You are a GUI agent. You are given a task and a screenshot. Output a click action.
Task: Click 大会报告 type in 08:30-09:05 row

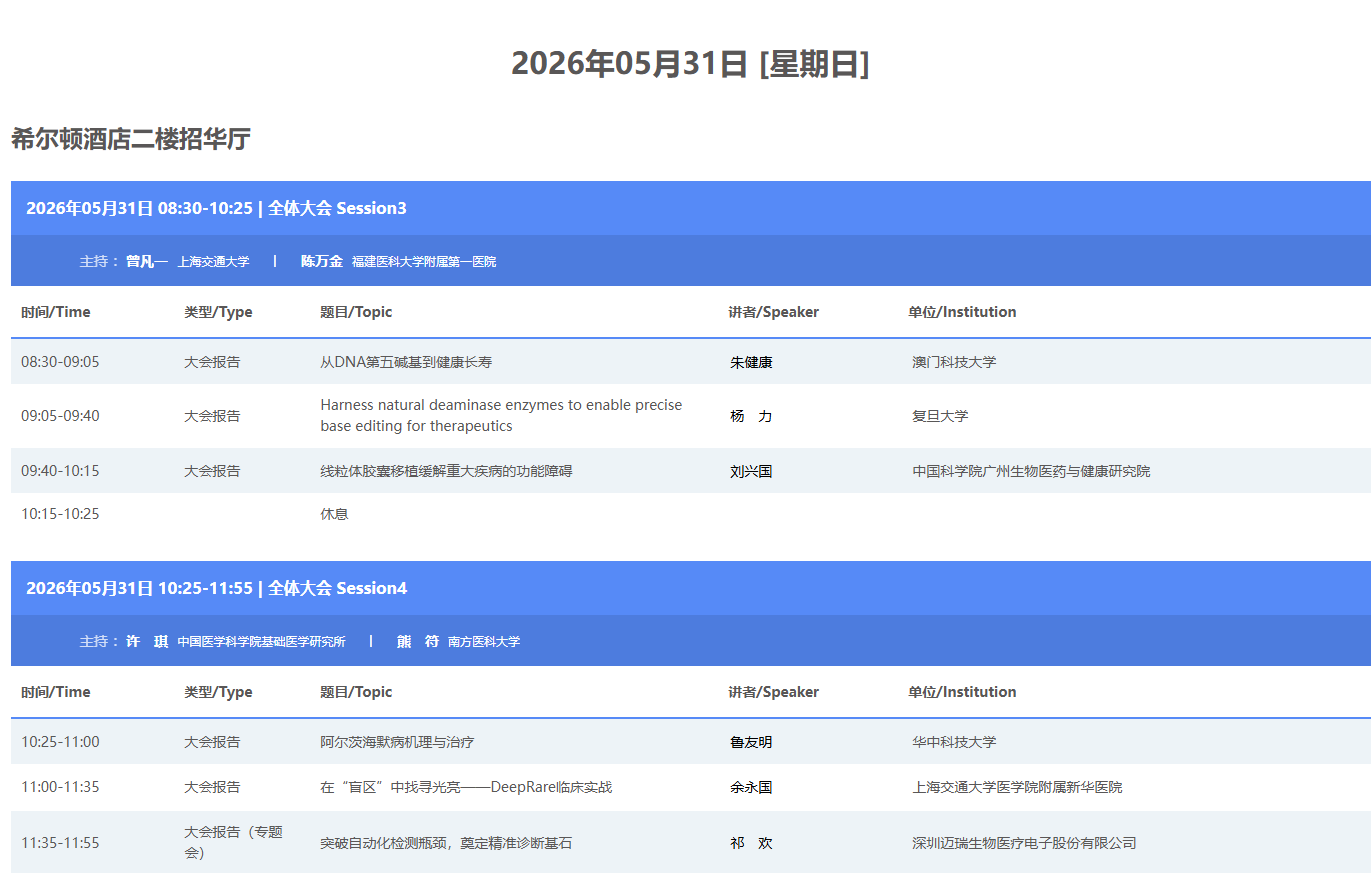[212, 362]
